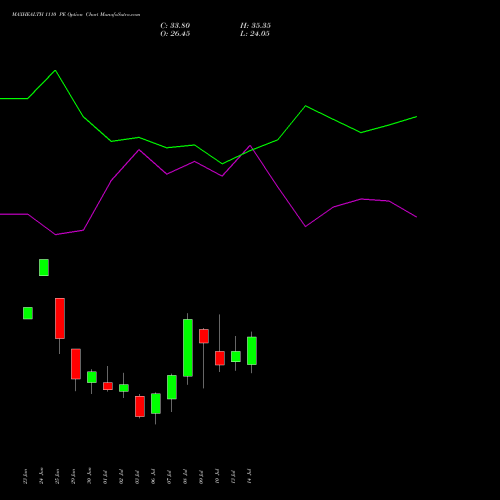The height and width of the screenshot is (500, 500).
Task: Select the 23 Jun date label
Action: tap(25, 476)
